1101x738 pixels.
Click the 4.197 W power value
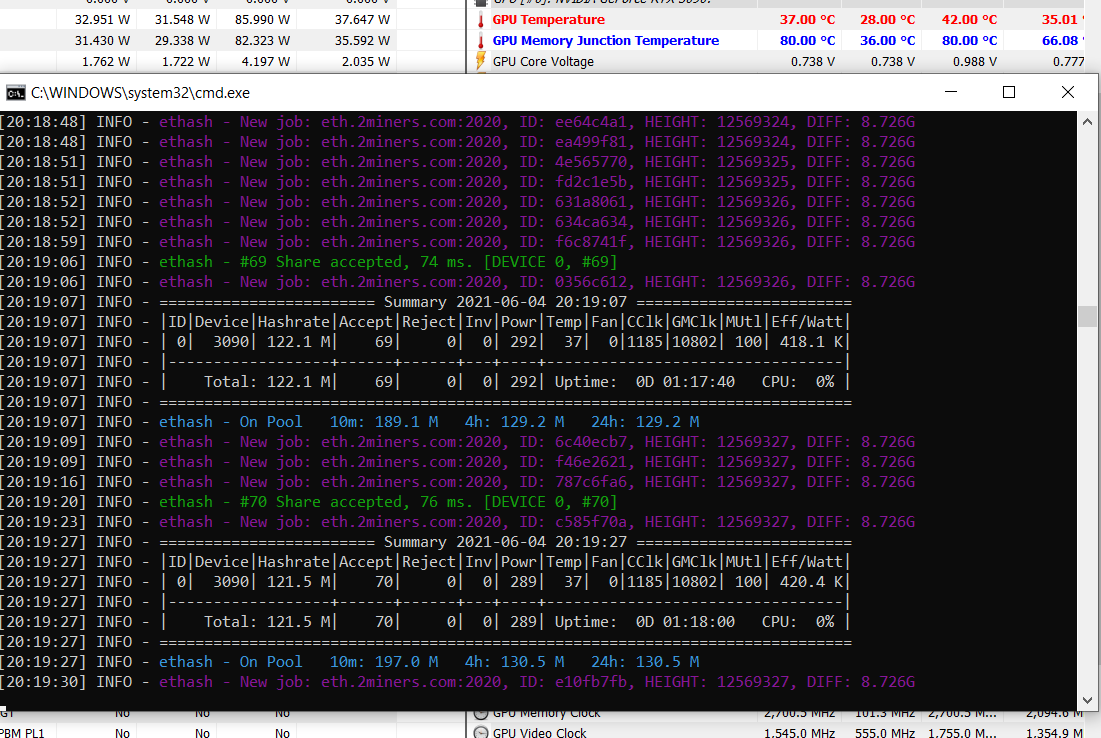pos(266,62)
